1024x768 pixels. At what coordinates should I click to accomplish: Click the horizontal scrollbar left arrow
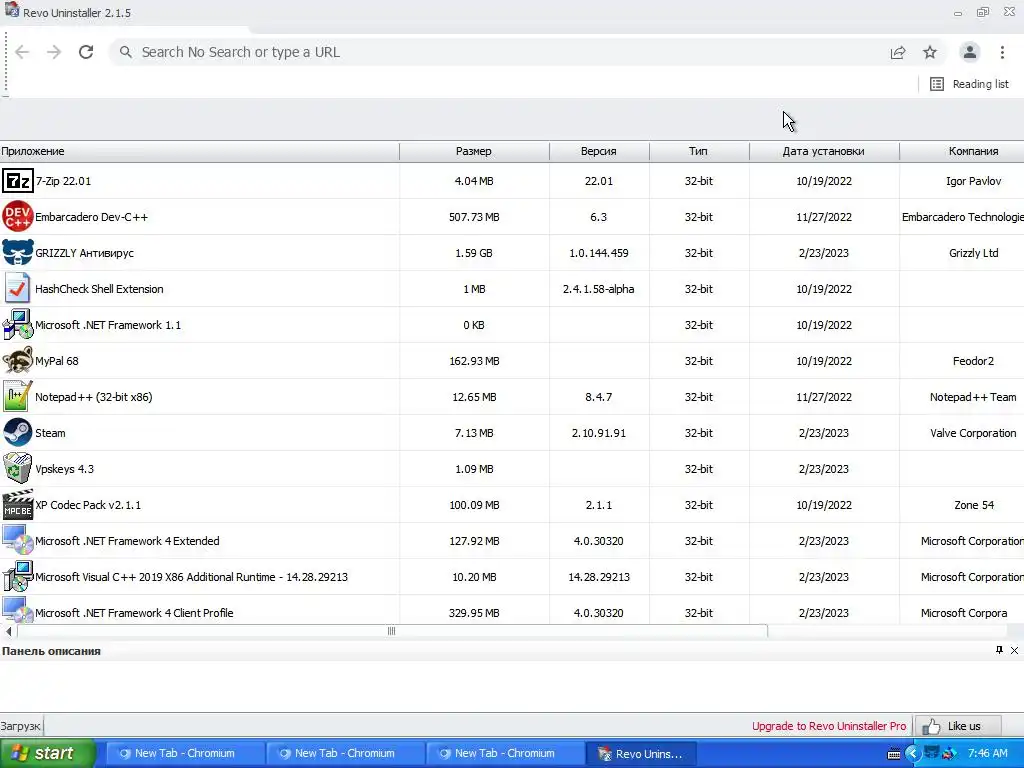coord(8,631)
